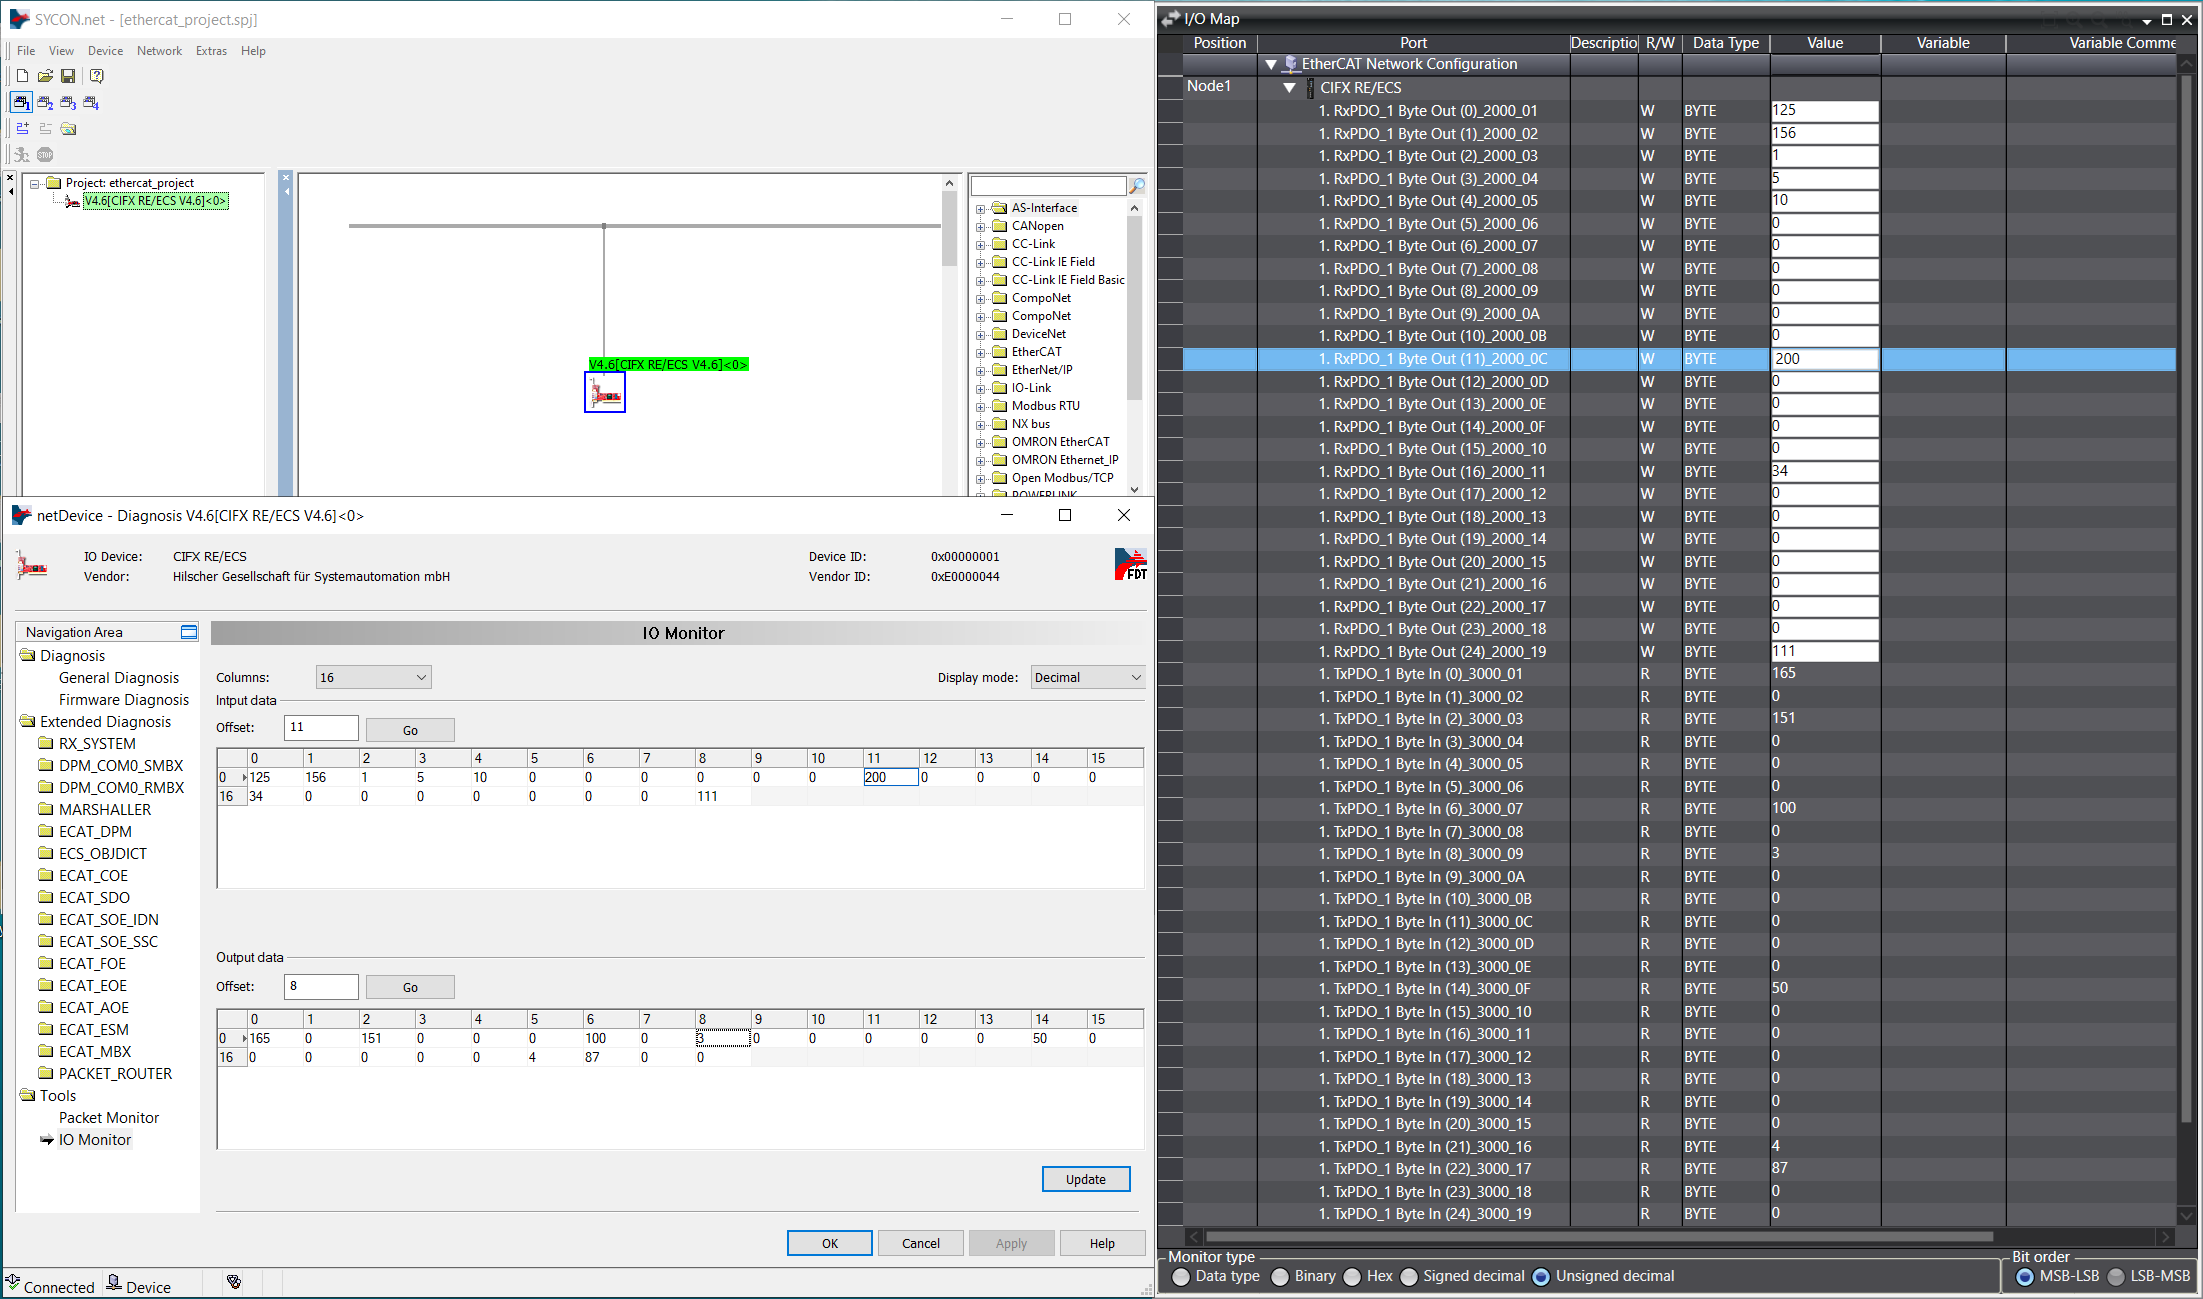Open the Network menu
This screenshot has width=2203, height=1299.
coord(159,51)
